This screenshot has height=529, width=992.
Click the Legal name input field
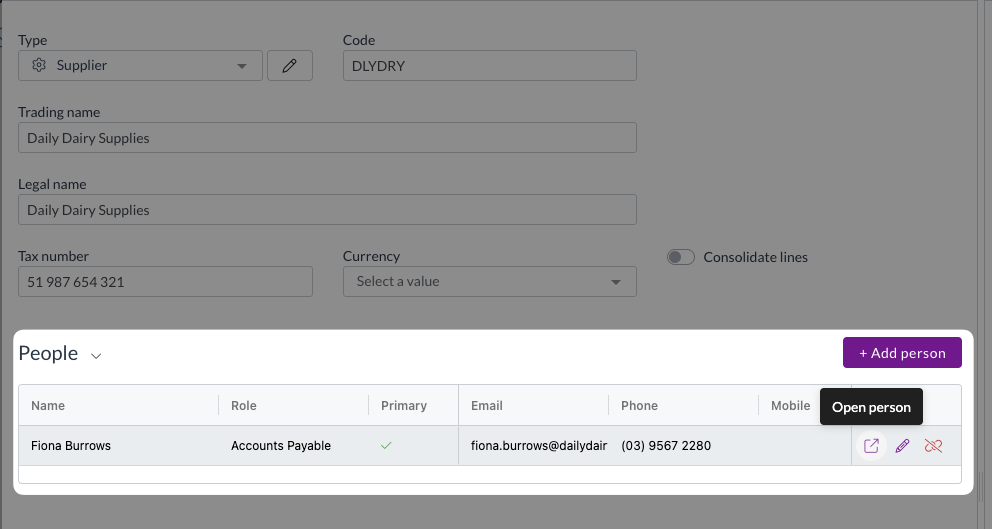(x=327, y=209)
